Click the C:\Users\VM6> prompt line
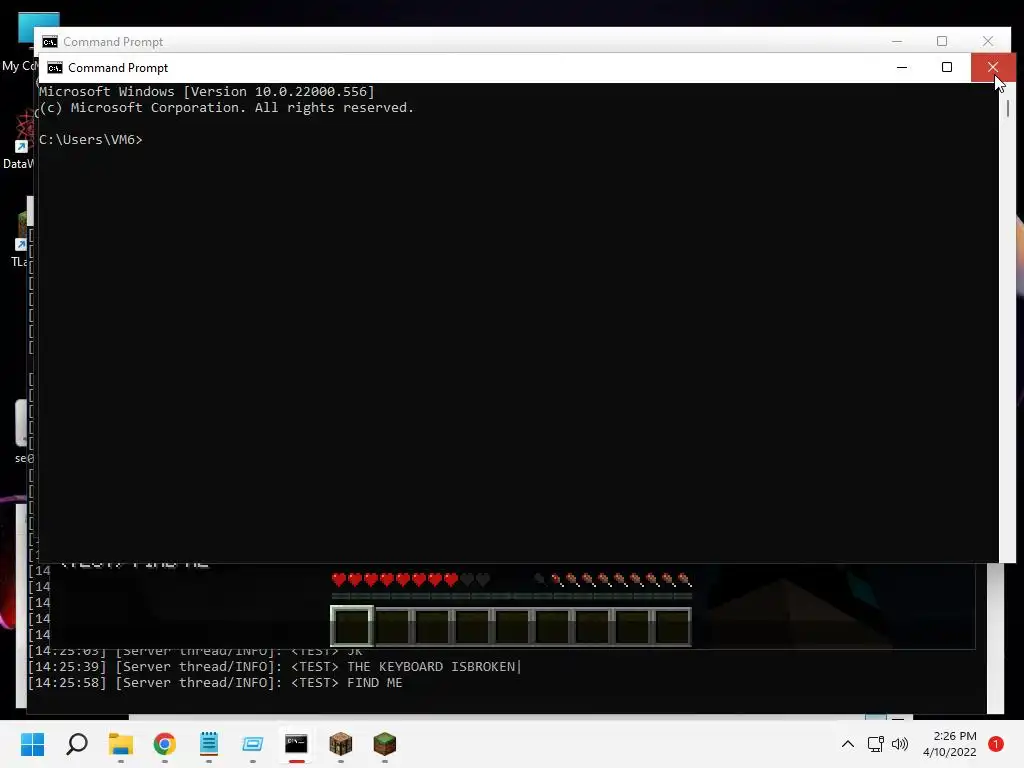This screenshot has height=768, width=1024. coord(91,140)
